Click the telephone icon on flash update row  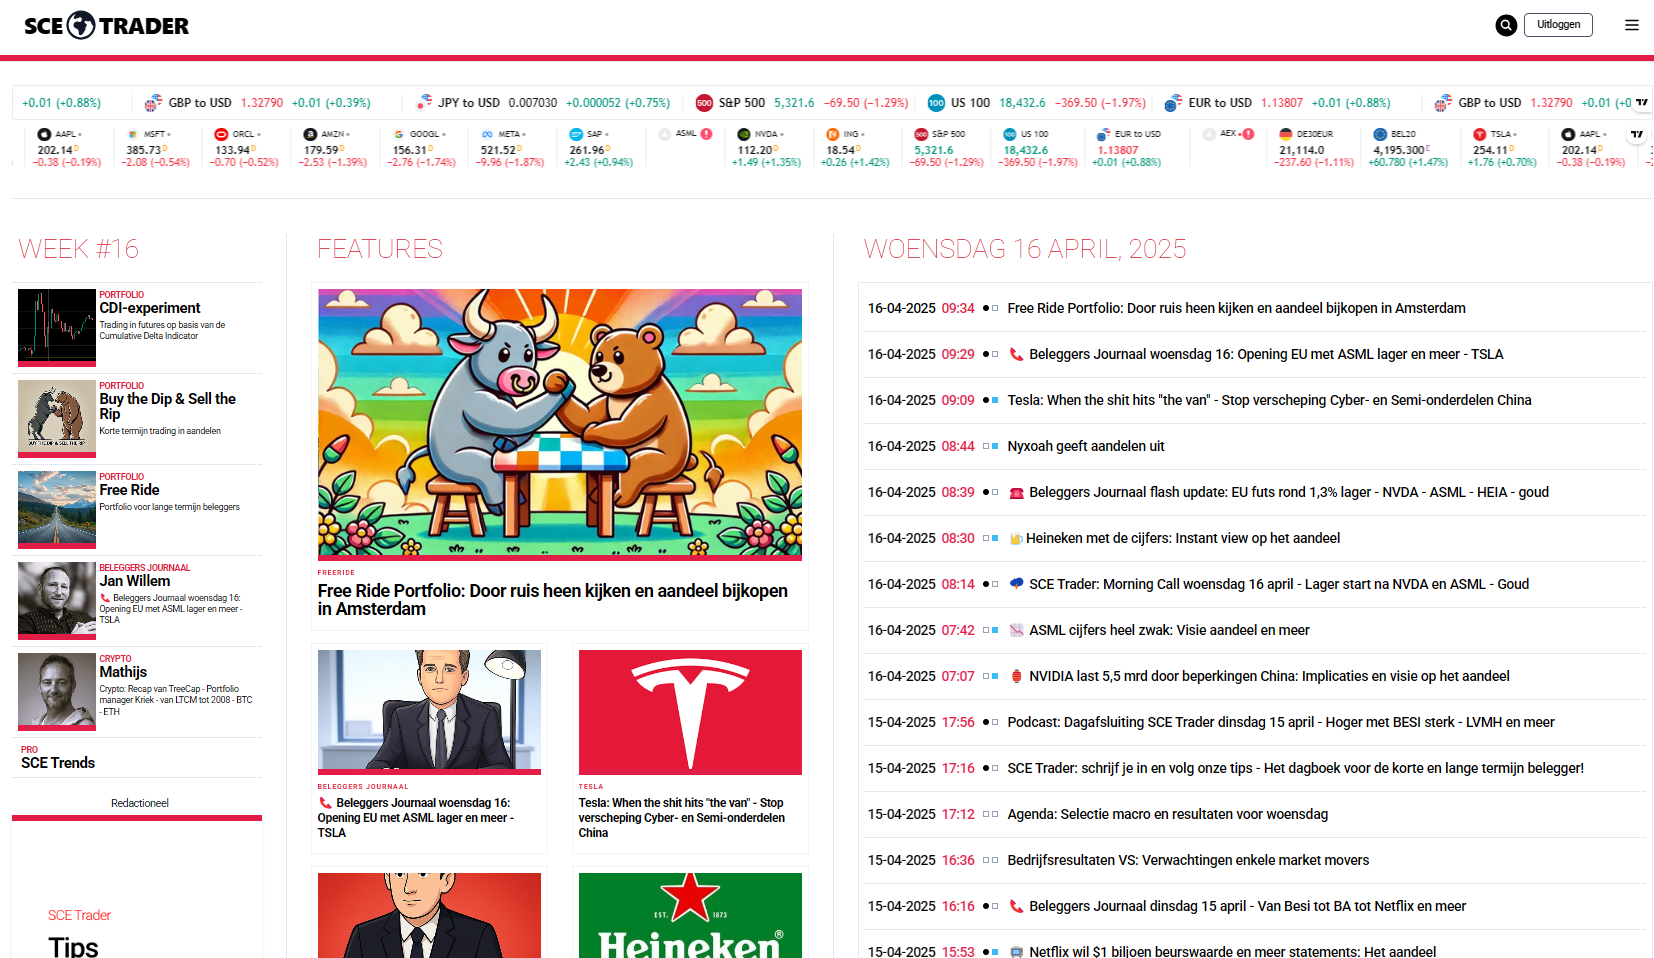click(x=1016, y=492)
